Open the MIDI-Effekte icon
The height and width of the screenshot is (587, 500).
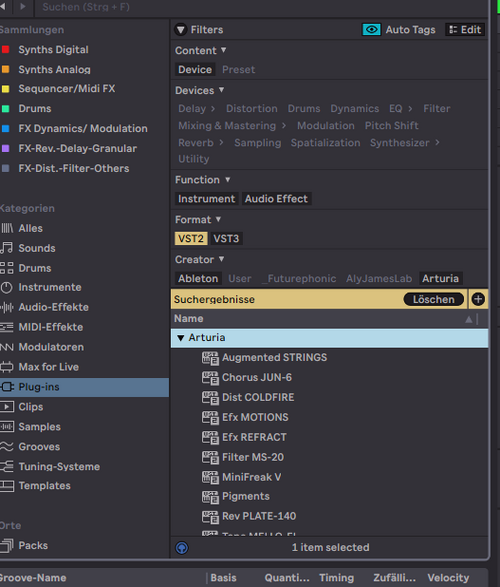(7, 327)
